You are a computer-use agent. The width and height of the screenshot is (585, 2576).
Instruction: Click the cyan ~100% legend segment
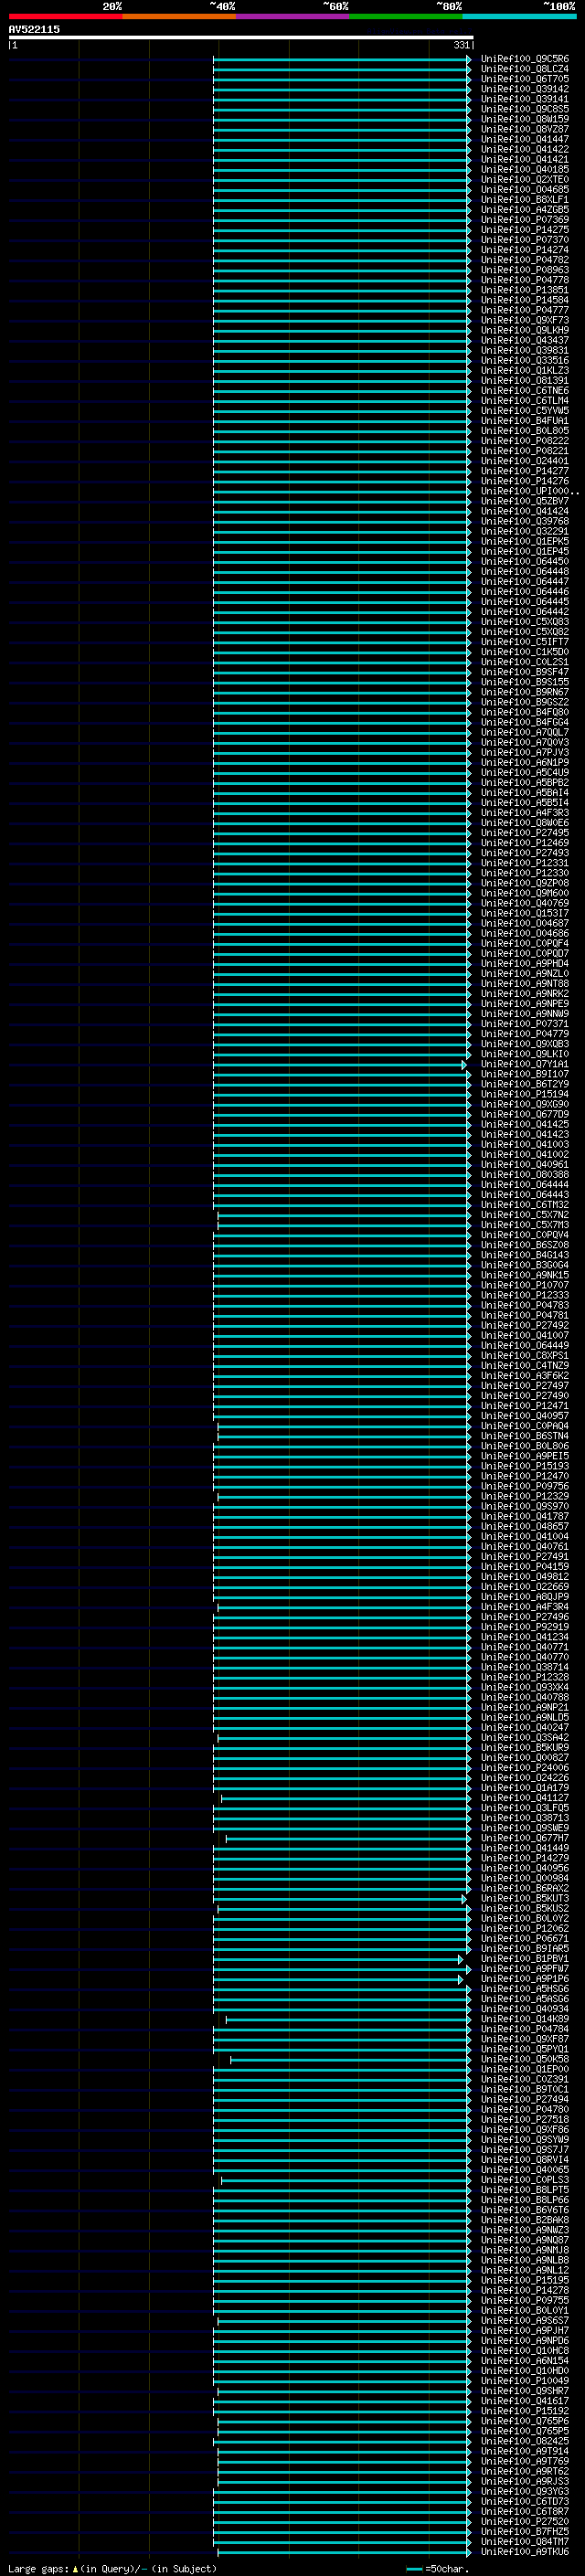point(519,16)
